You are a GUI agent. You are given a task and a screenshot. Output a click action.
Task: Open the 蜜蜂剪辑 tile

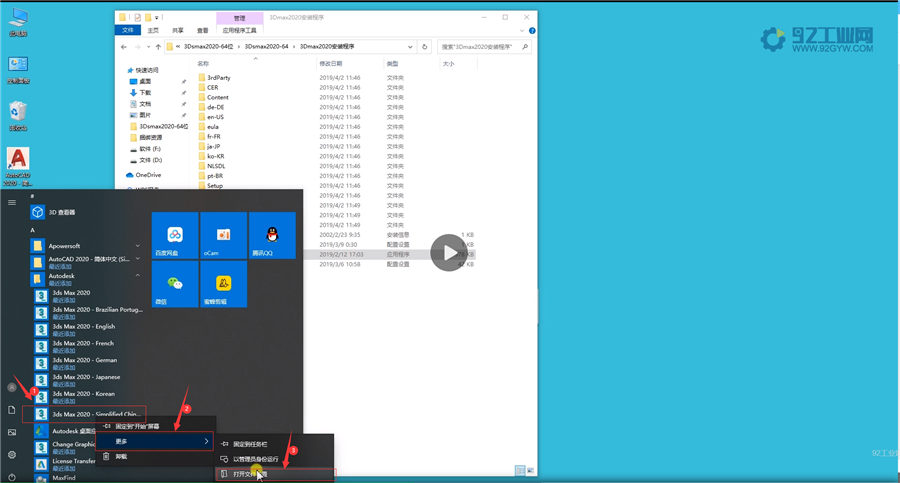[223, 284]
